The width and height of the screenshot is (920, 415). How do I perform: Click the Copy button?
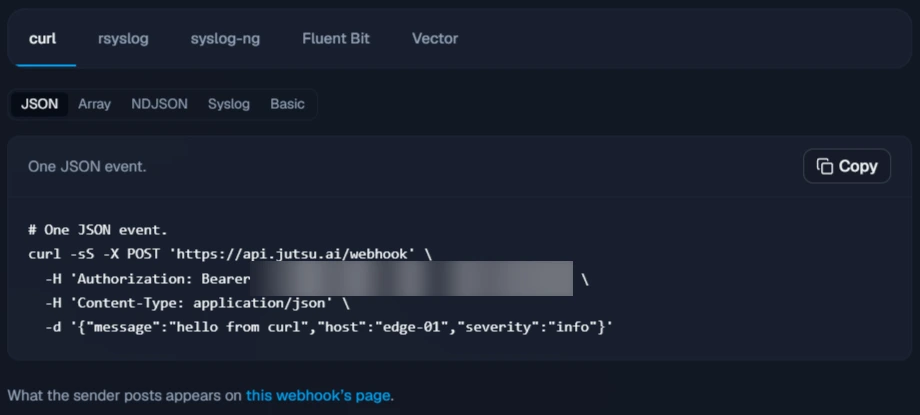tap(847, 166)
